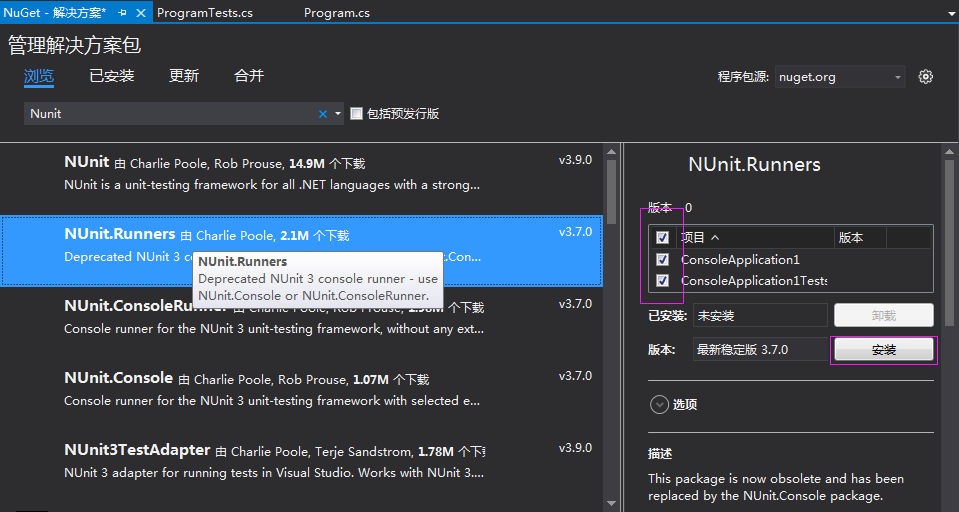Select the NUnit3TestAdapter package row
This screenshot has height=512, width=959.
302,466
